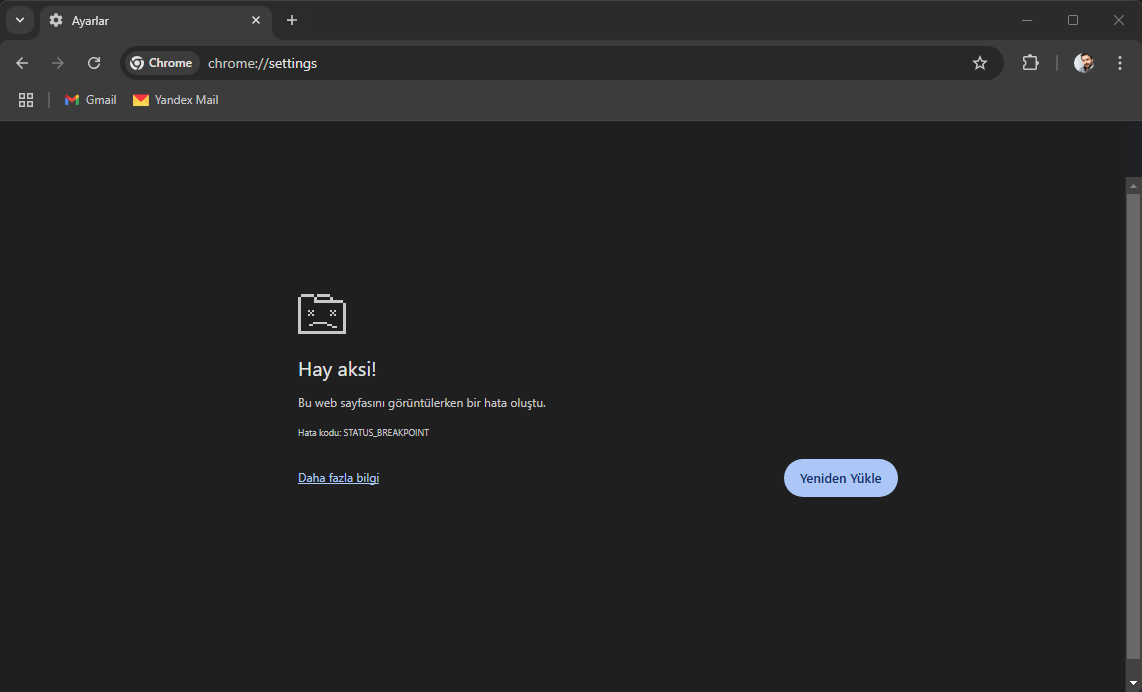The image size is (1142, 692).
Task: Open a new tab with the plus button
Action: tap(291, 20)
